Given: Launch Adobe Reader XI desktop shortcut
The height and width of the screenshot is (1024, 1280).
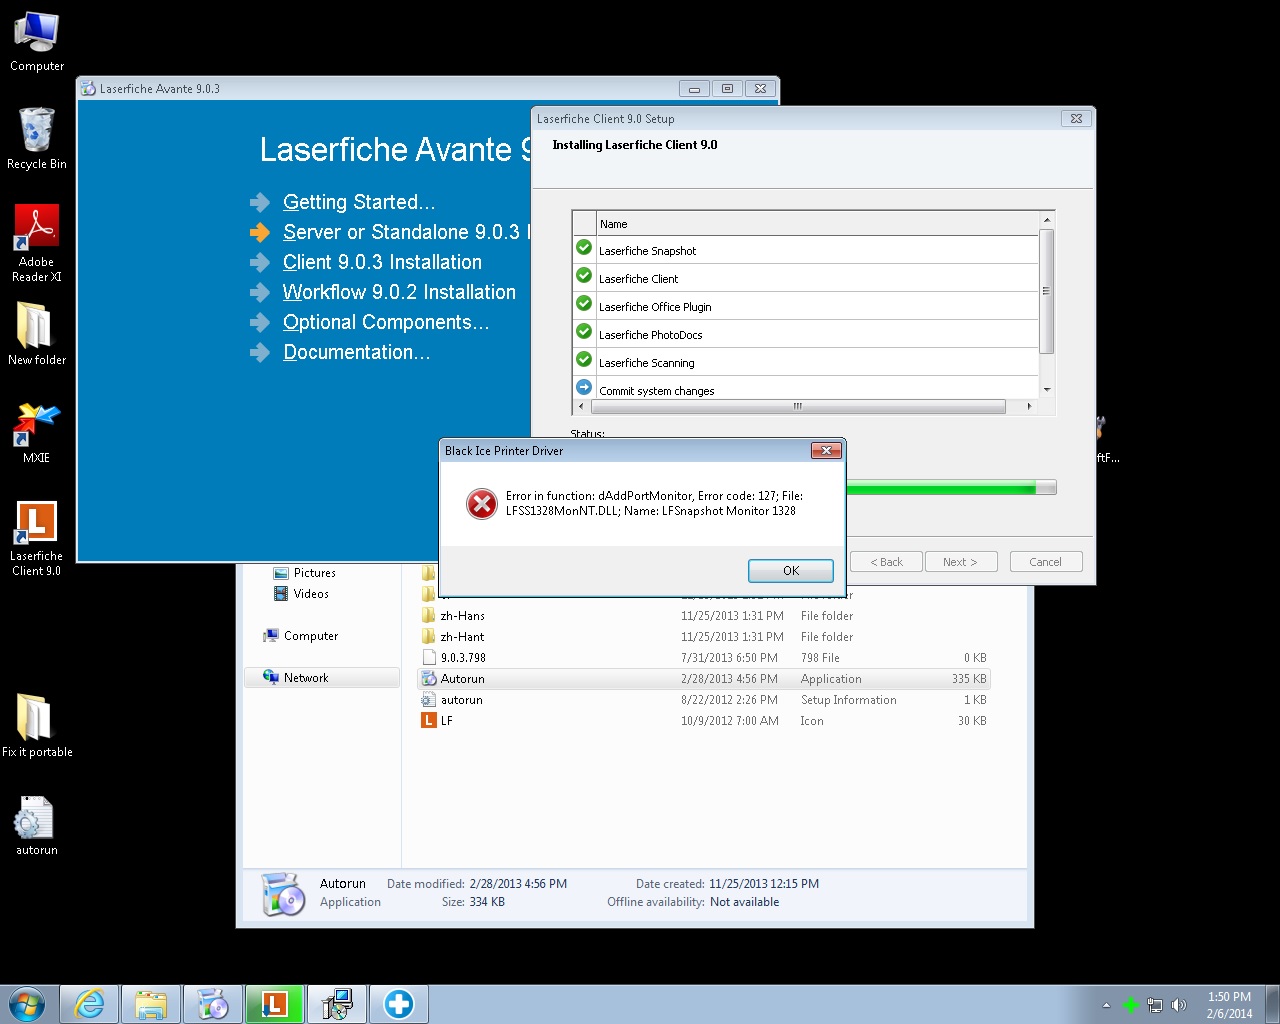Looking at the screenshot, I should (37, 243).
